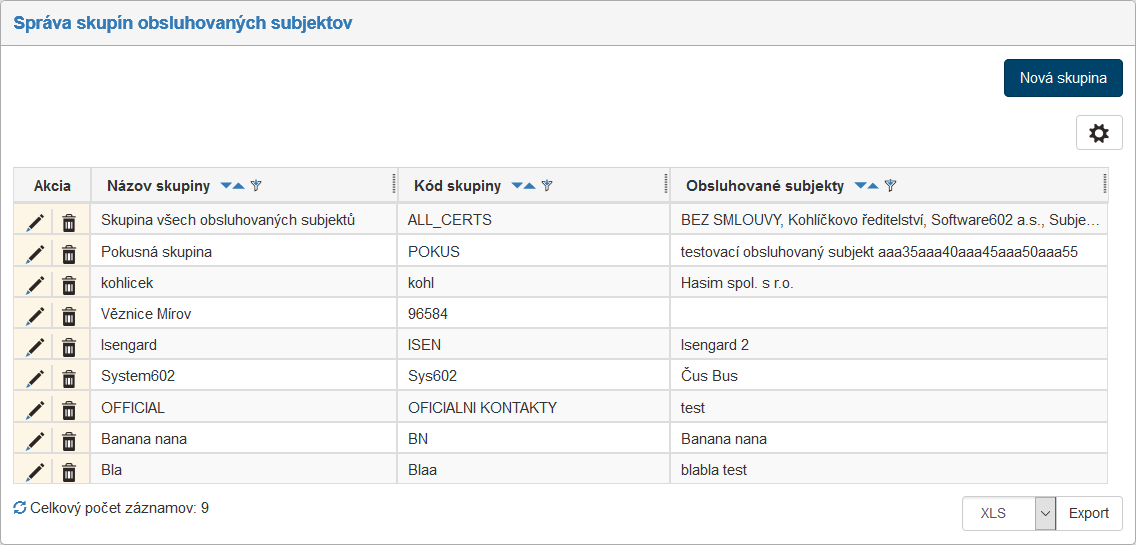The image size is (1136, 545).
Task: Click filter icon on Obsluhované subjekty column
Action: pyautogui.click(x=890, y=186)
